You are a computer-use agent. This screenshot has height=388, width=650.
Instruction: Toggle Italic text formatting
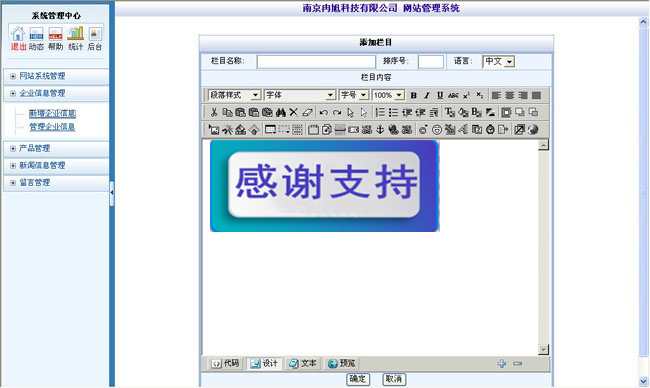[427, 95]
